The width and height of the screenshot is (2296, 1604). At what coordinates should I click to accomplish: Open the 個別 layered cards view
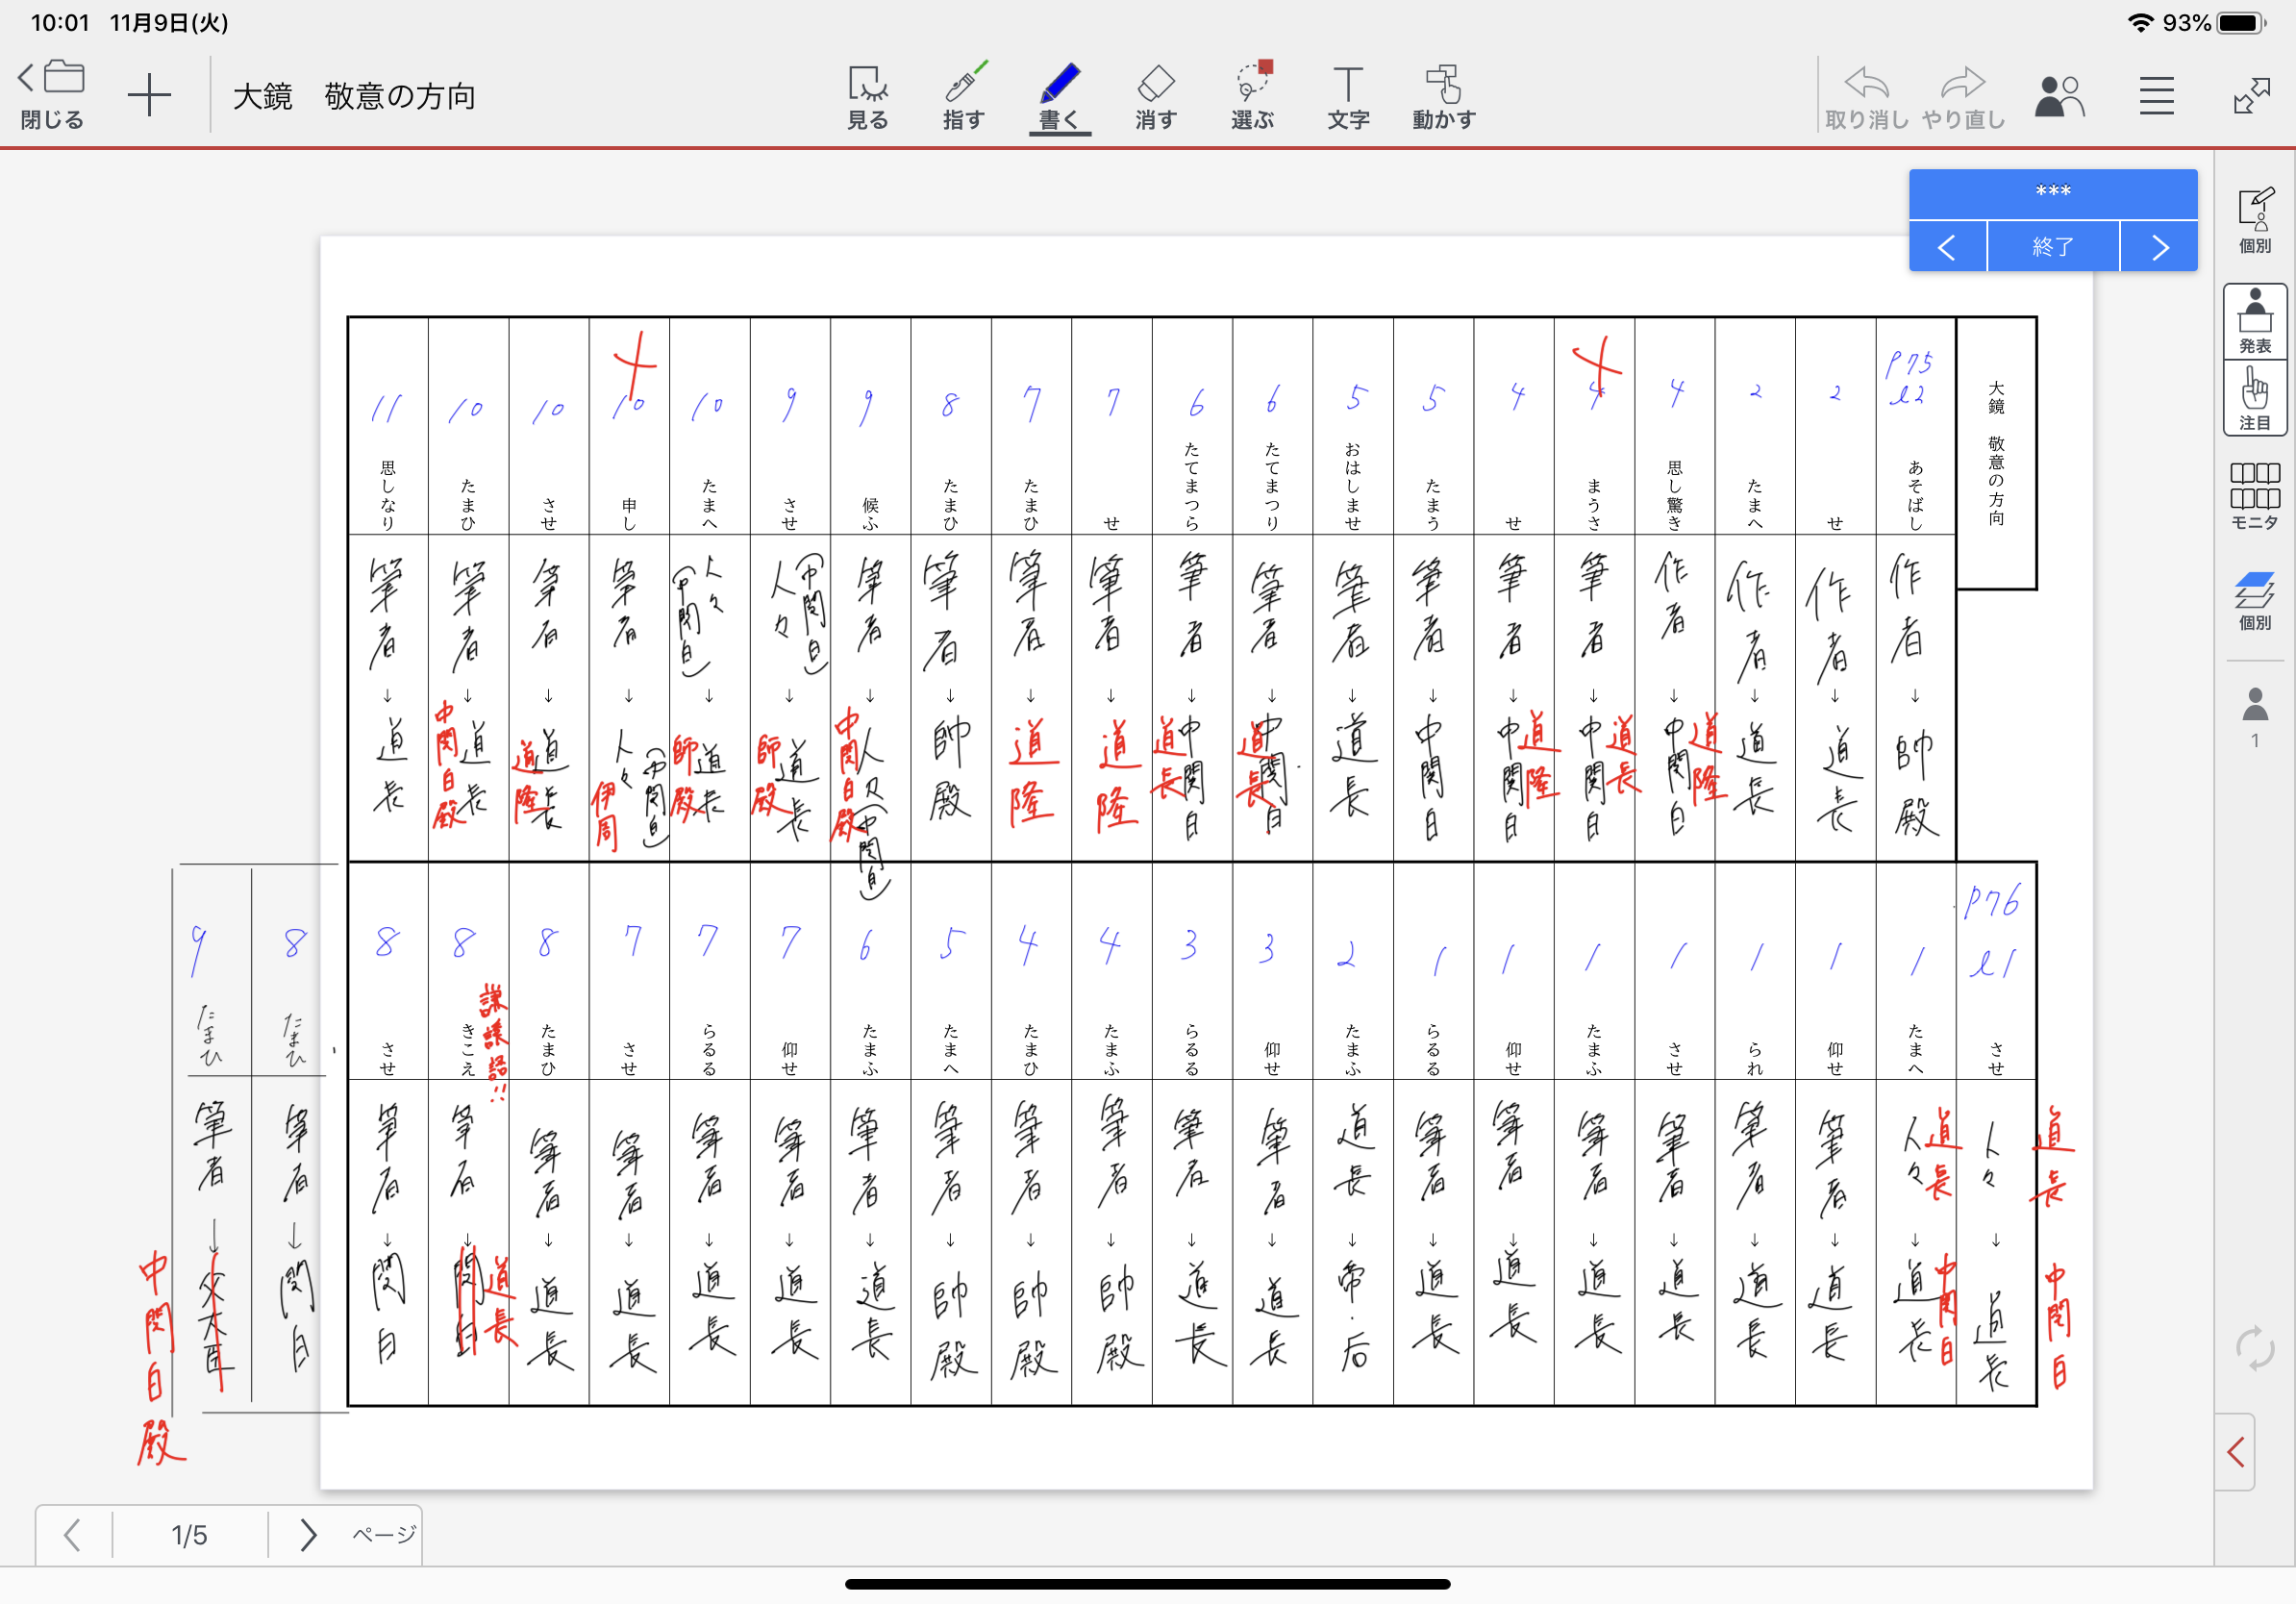tap(2254, 600)
